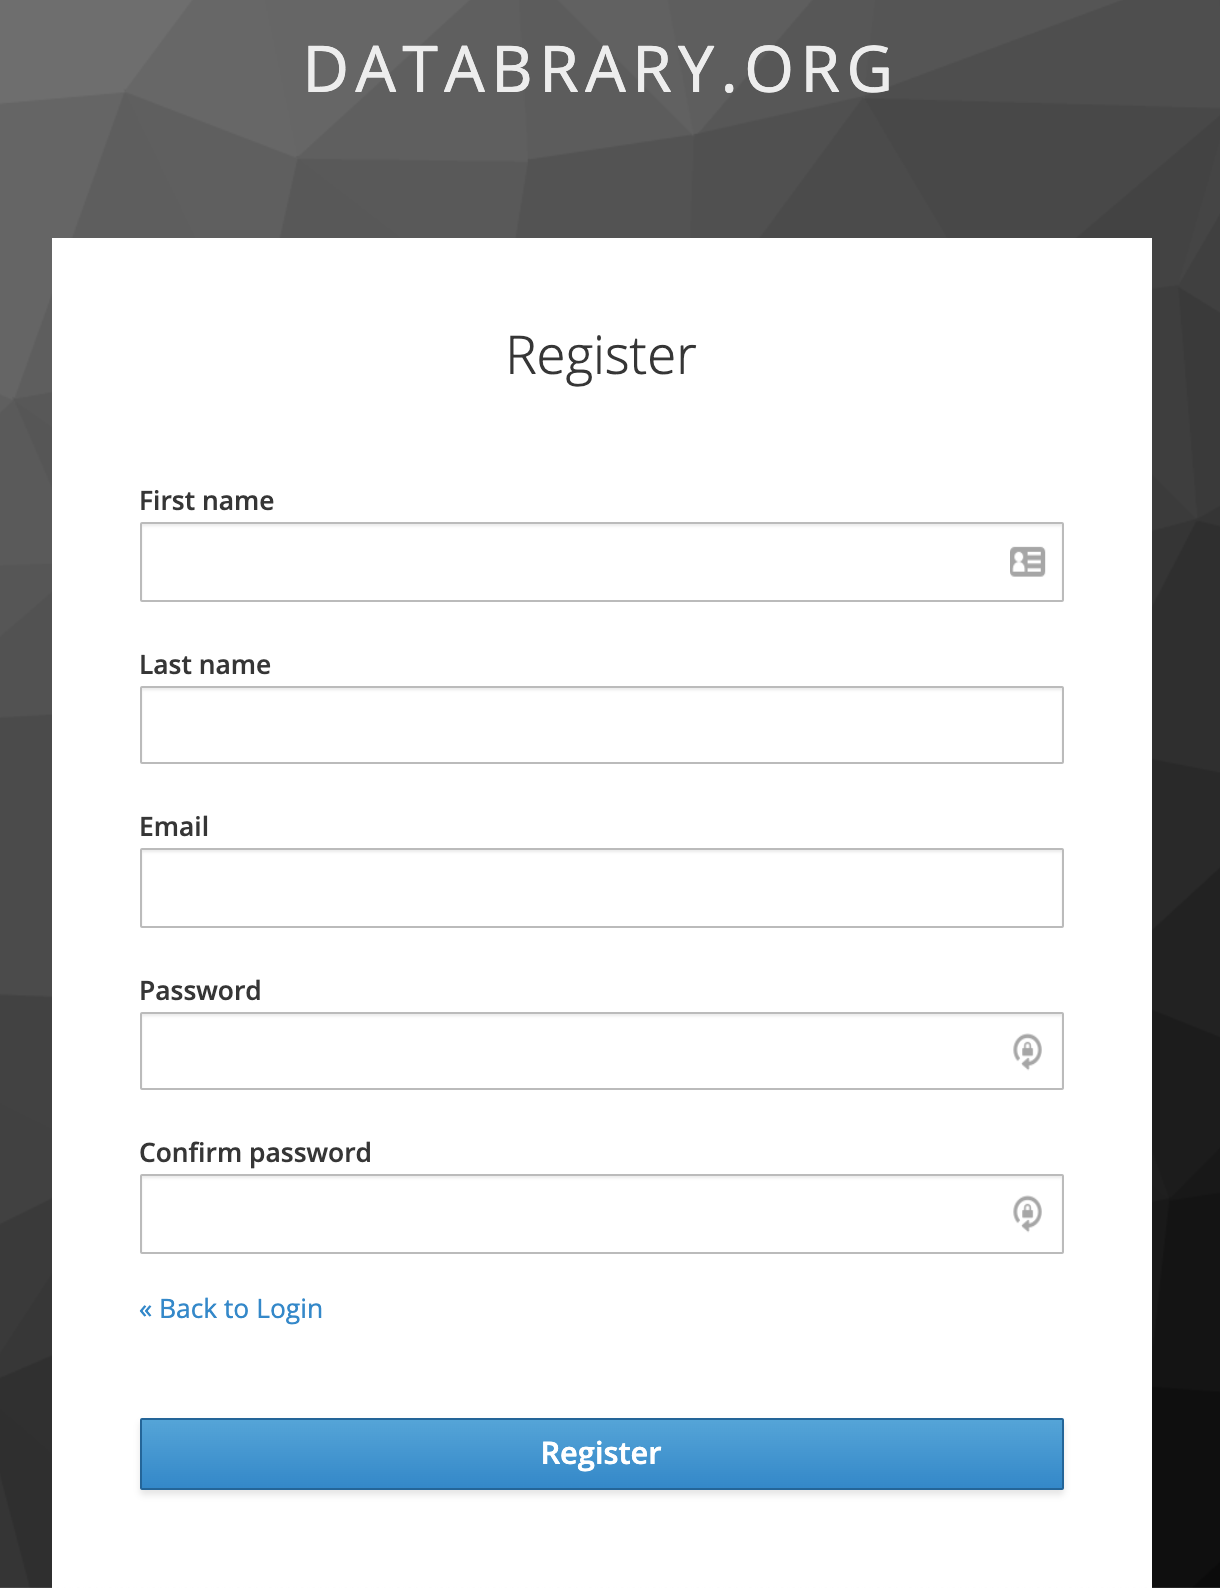This screenshot has height=1588, width=1220.
Task: Click the Password label
Action: [x=200, y=991]
